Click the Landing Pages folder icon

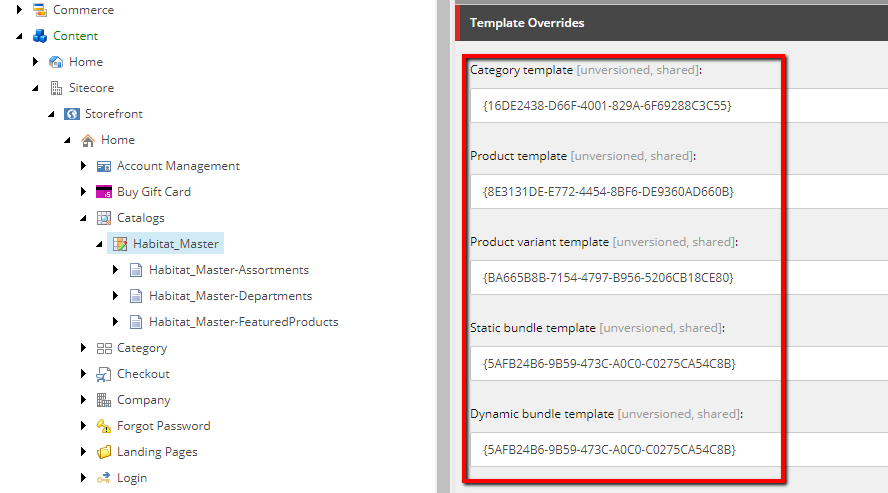104,452
